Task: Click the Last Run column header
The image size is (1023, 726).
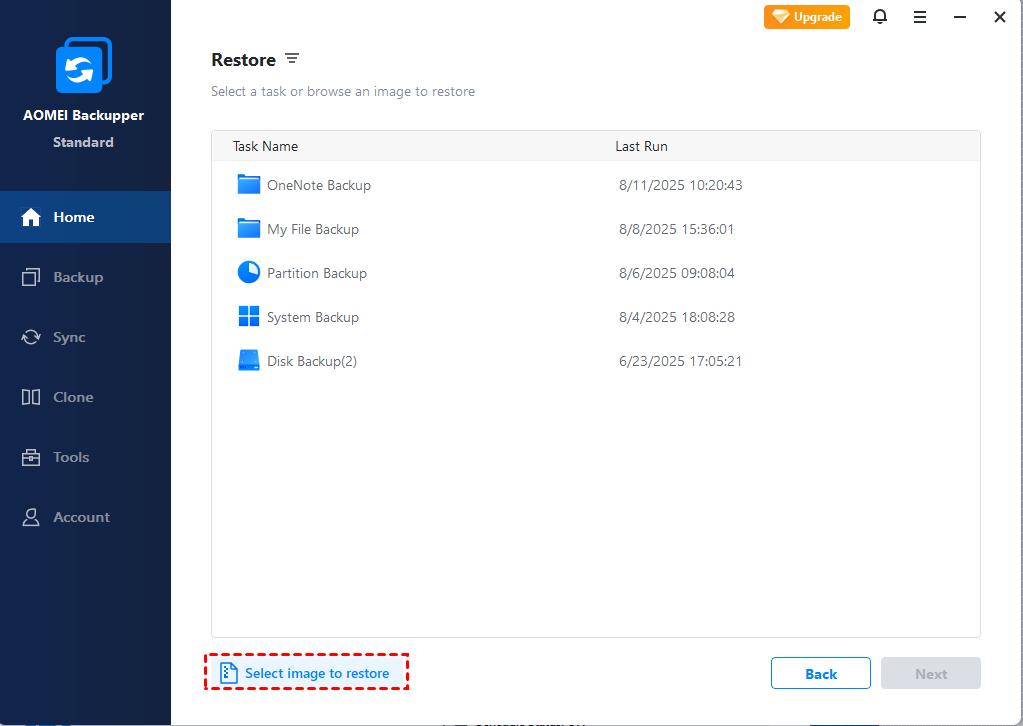Action: pyautogui.click(x=641, y=145)
